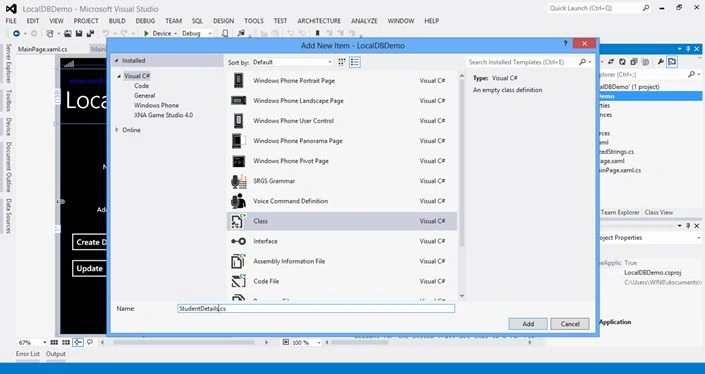The width and height of the screenshot is (705, 374).
Task: Open the TOOLS menu
Action: [x=254, y=21]
